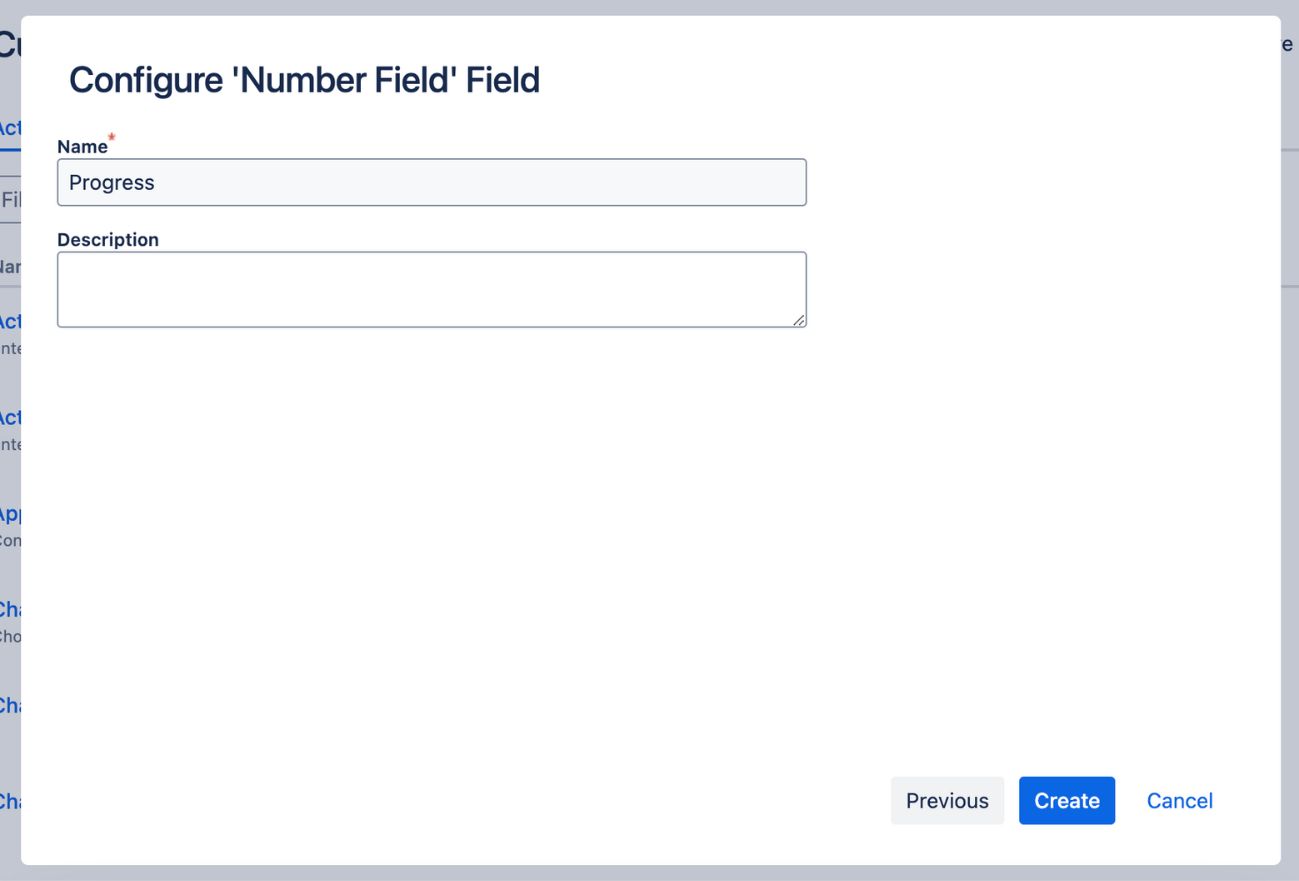Viewport: 1299px width, 881px height.
Task: Click the Description textarea resize handle
Action: [x=799, y=320]
